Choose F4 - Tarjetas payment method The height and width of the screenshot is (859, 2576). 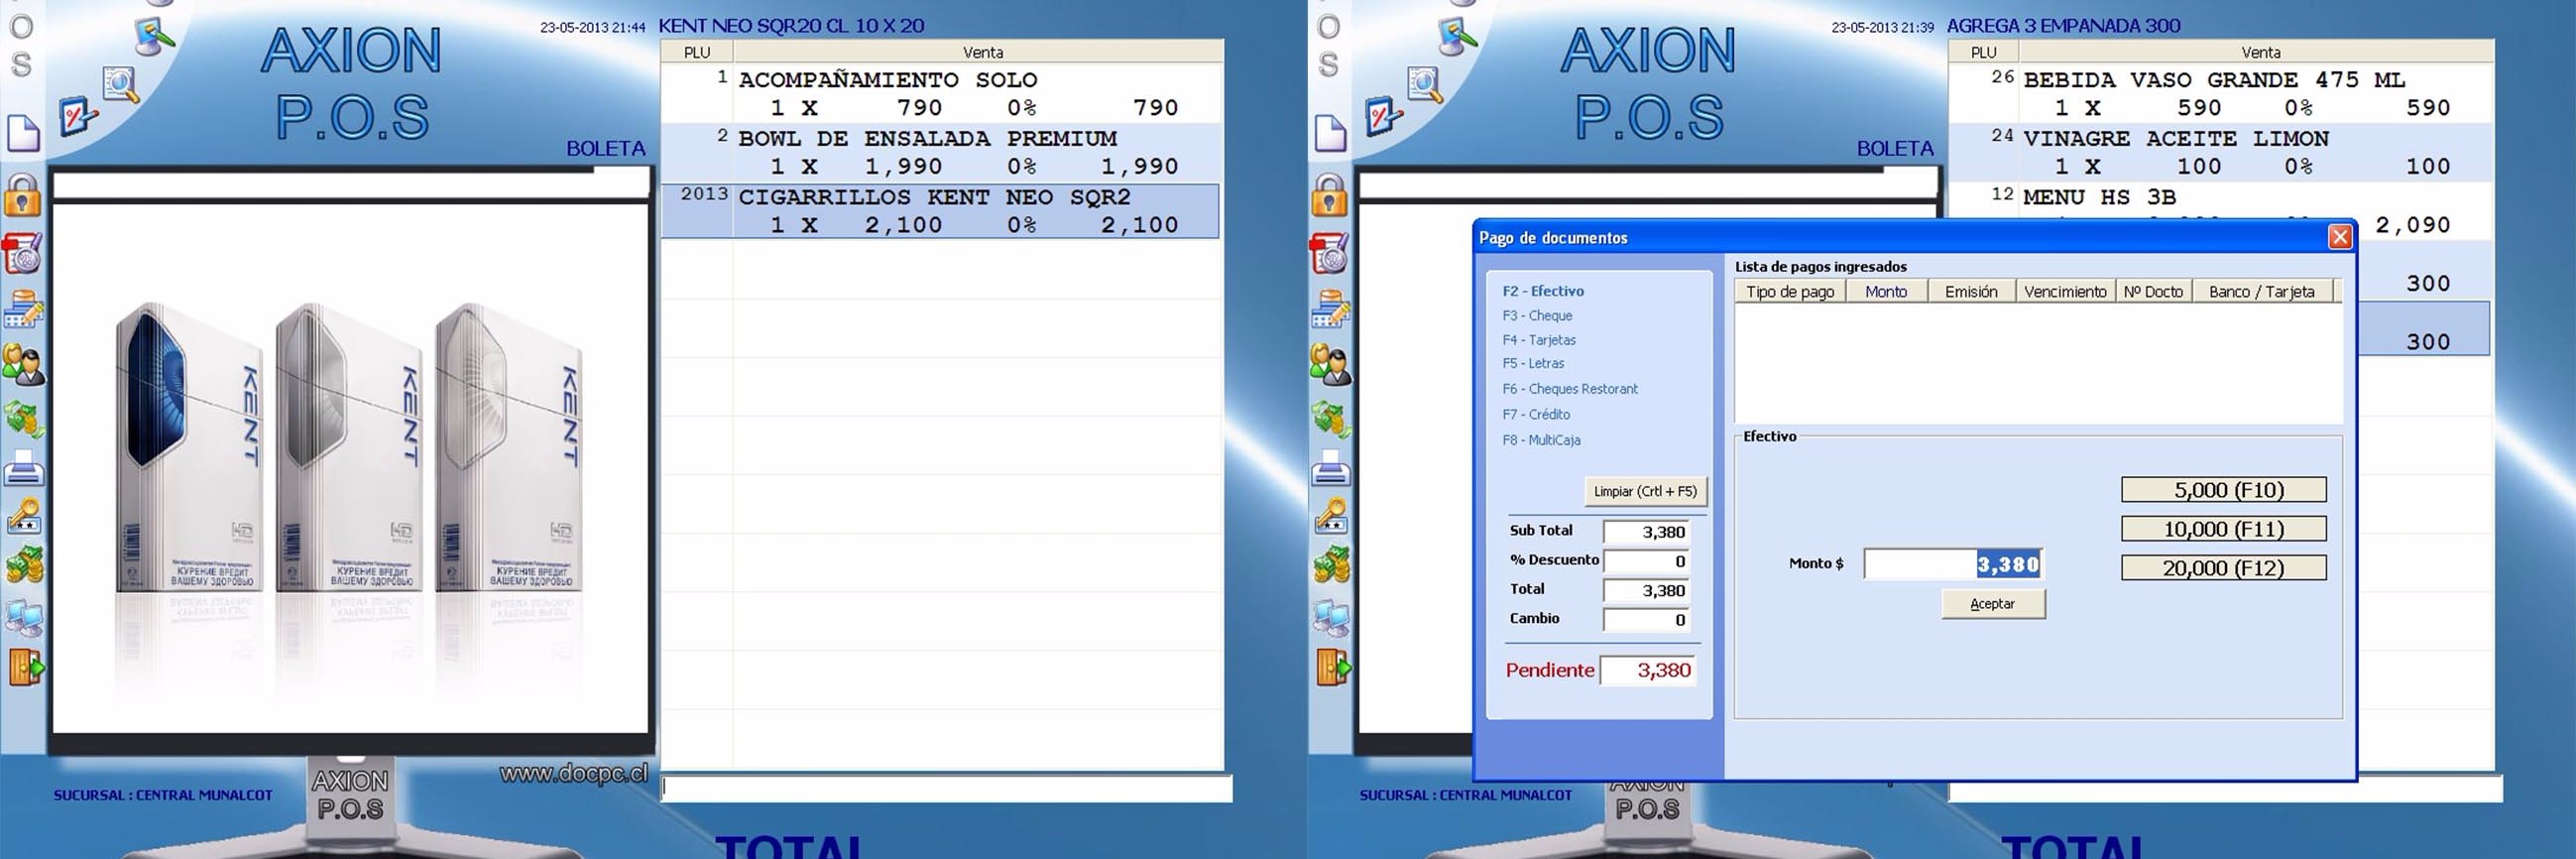(1539, 340)
